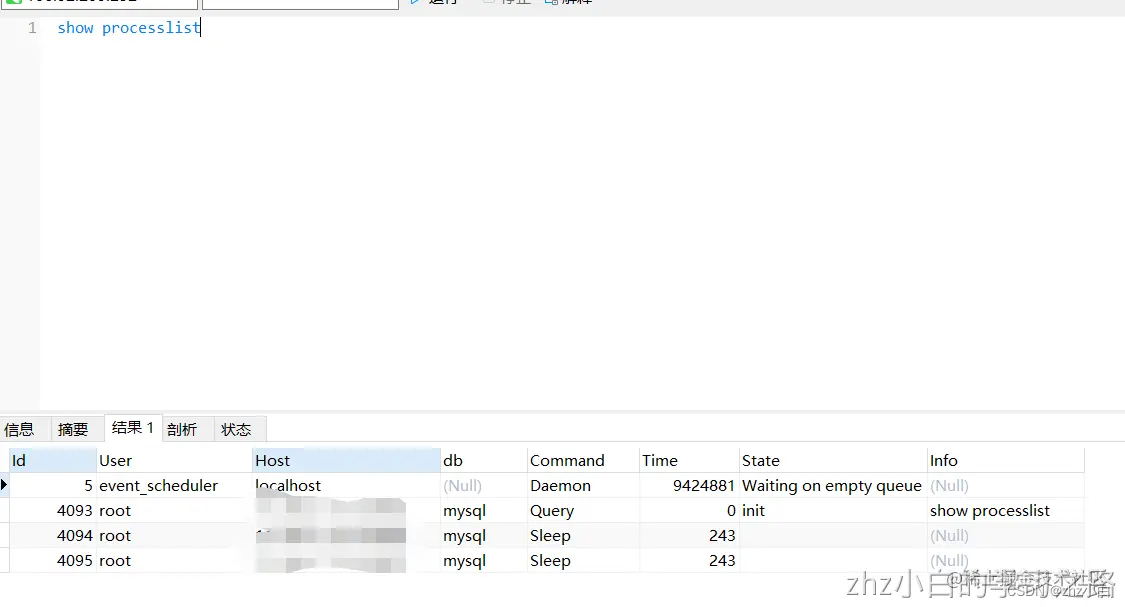Image resolution: width=1125 pixels, height=607 pixels.
Task: Select the Sleep command cell in row 4095
Action: click(583, 560)
